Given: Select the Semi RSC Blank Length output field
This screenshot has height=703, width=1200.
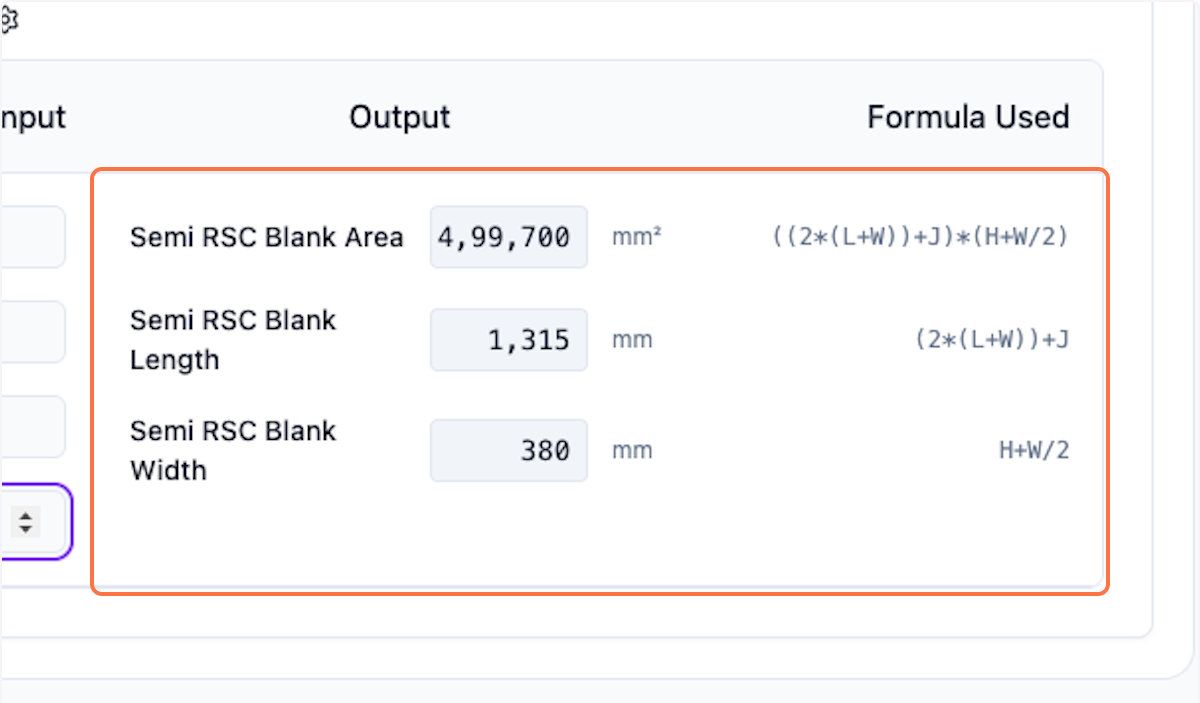Looking at the screenshot, I should 509,340.
